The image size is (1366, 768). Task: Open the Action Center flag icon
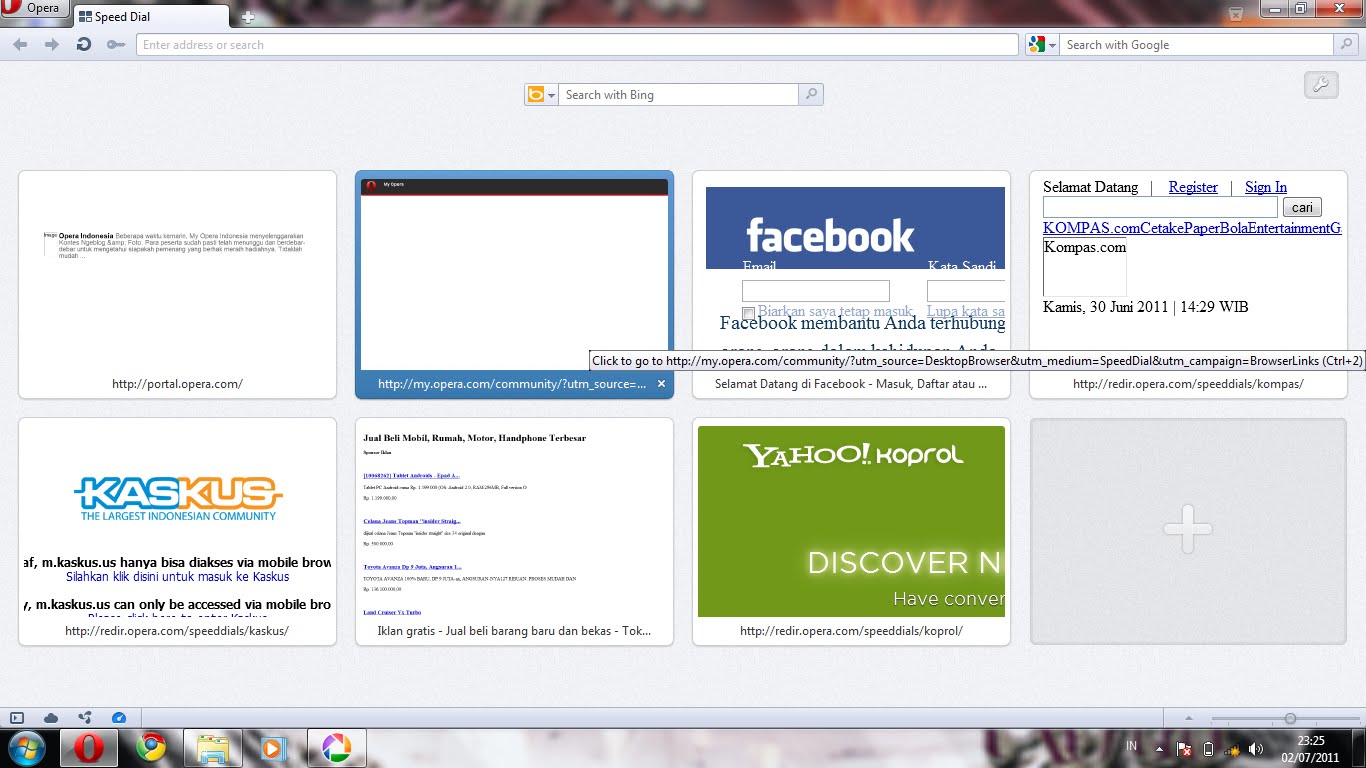1184,748
